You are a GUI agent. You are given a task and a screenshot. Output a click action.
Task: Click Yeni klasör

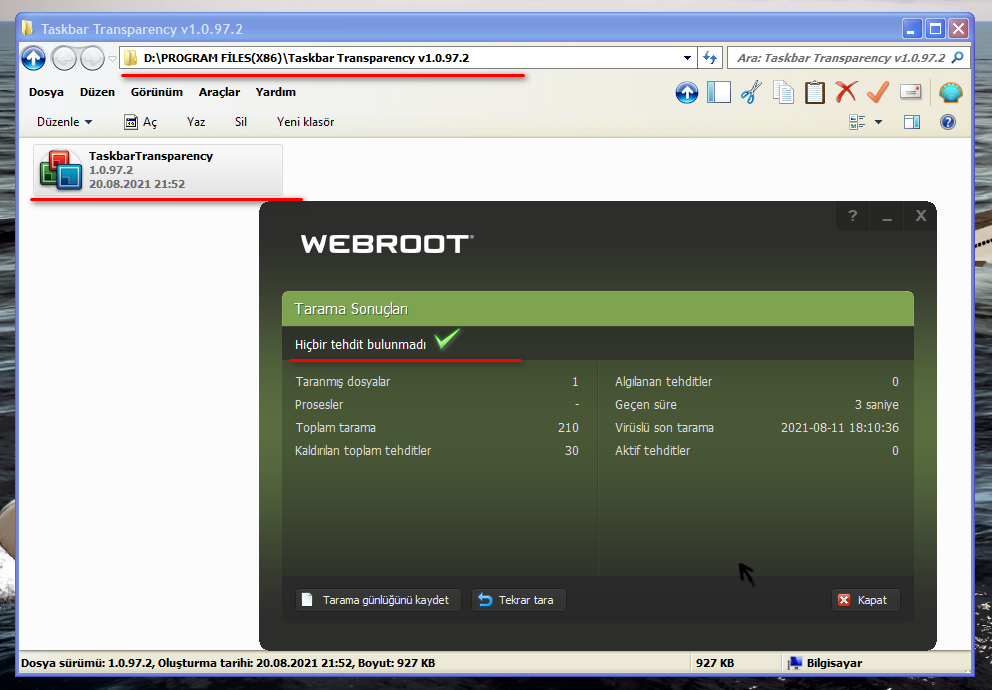click(306, 122)
